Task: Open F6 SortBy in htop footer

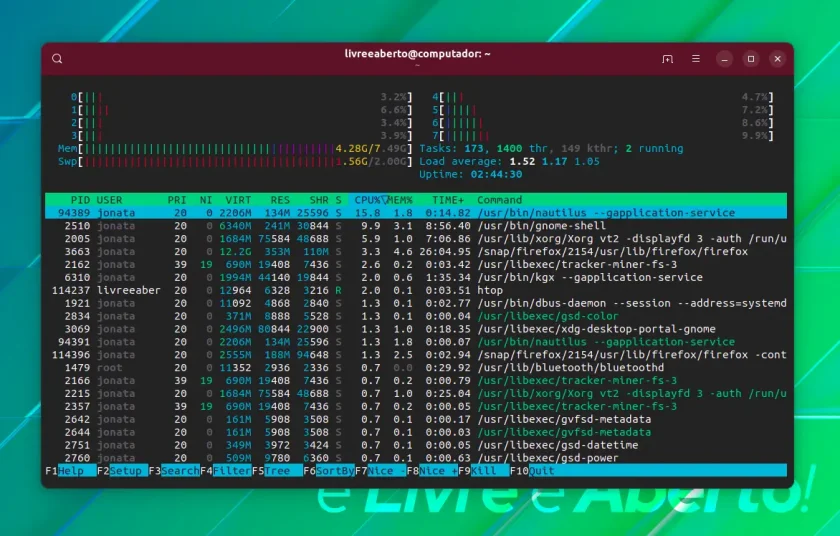Action: [329, 471]
